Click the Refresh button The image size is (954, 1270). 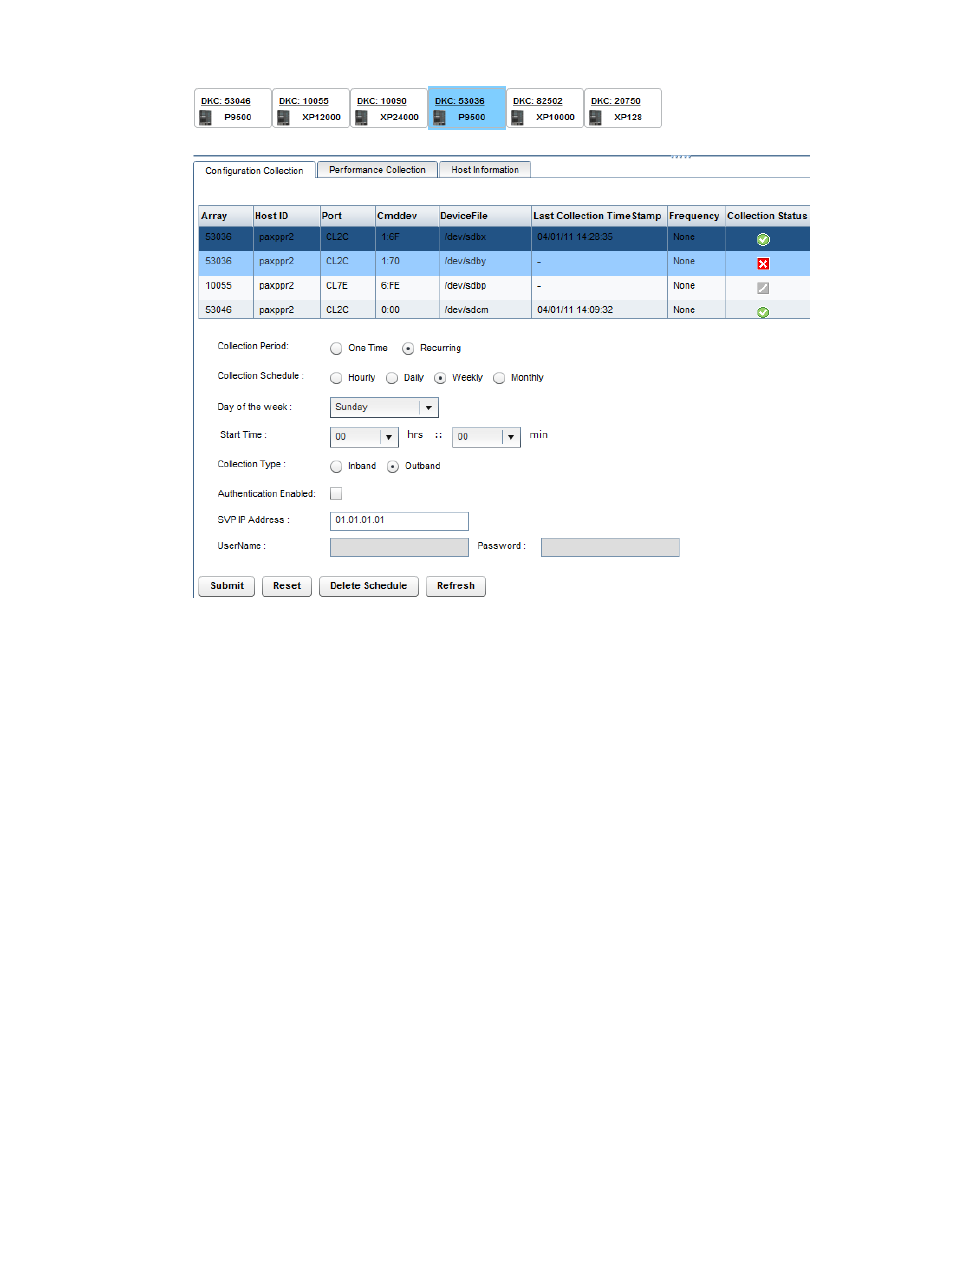pyautogui.click(x=456, y=586)
